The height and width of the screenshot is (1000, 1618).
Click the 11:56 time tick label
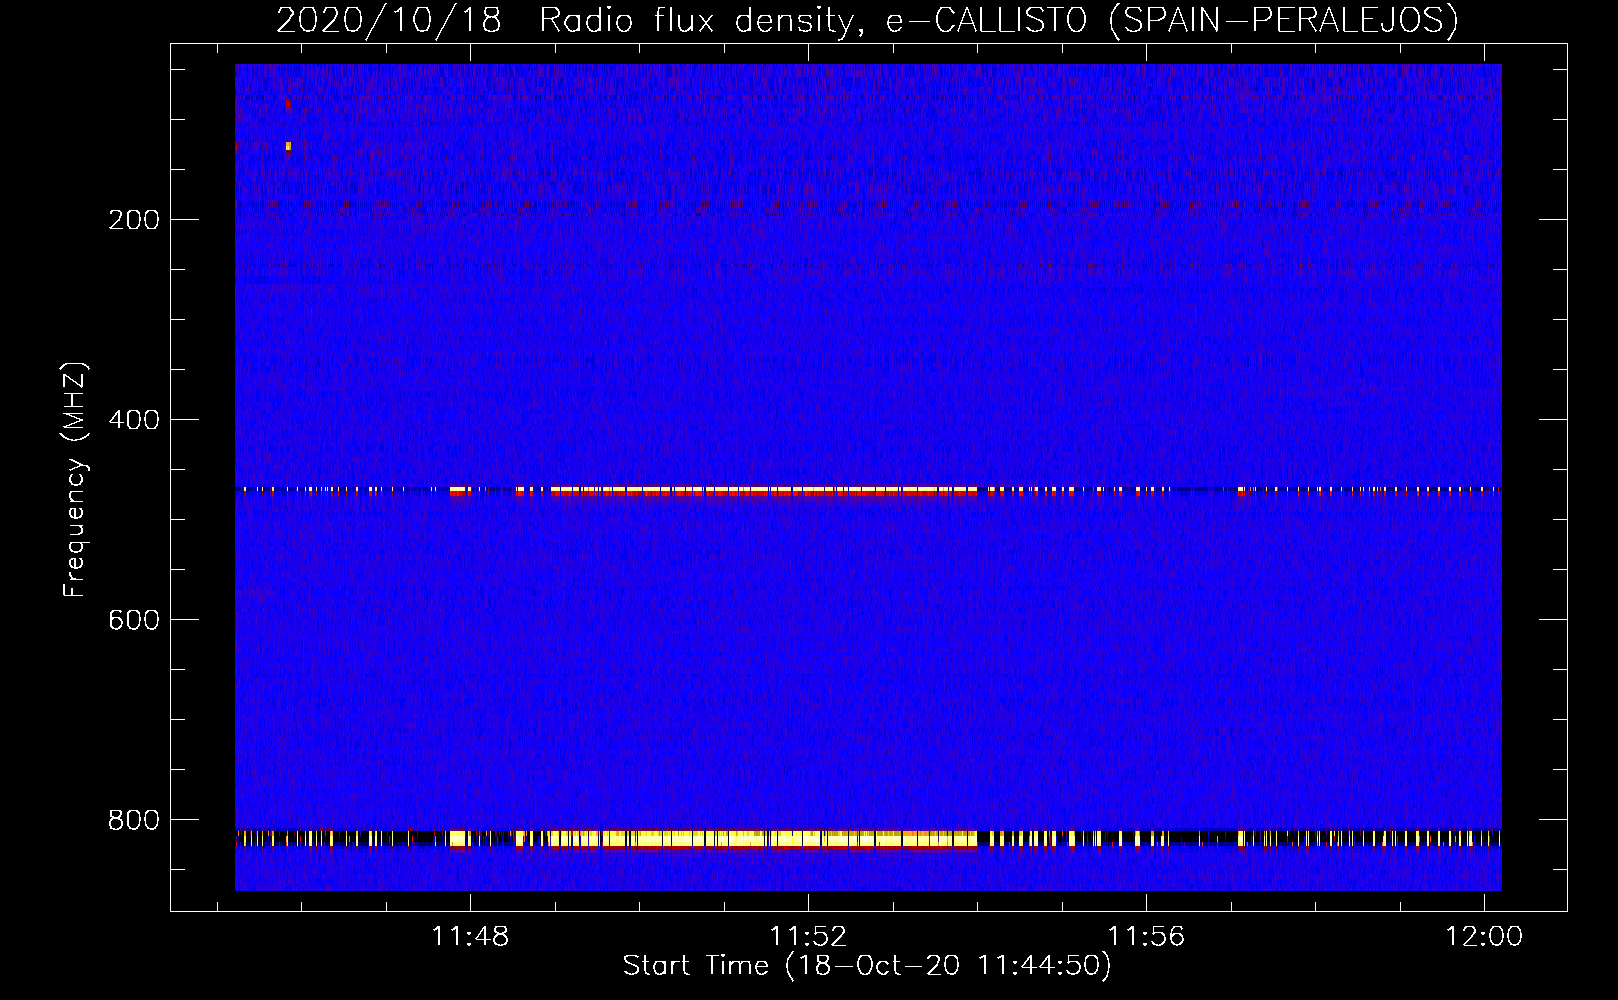1146,936
